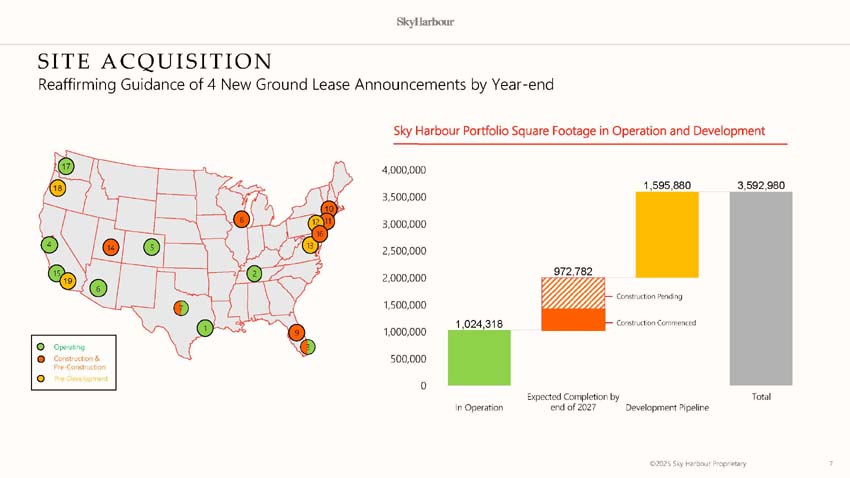850x478 pixels.
Task: Select yellow marker 13 in Virginia area
Action: tap(310, 245)
